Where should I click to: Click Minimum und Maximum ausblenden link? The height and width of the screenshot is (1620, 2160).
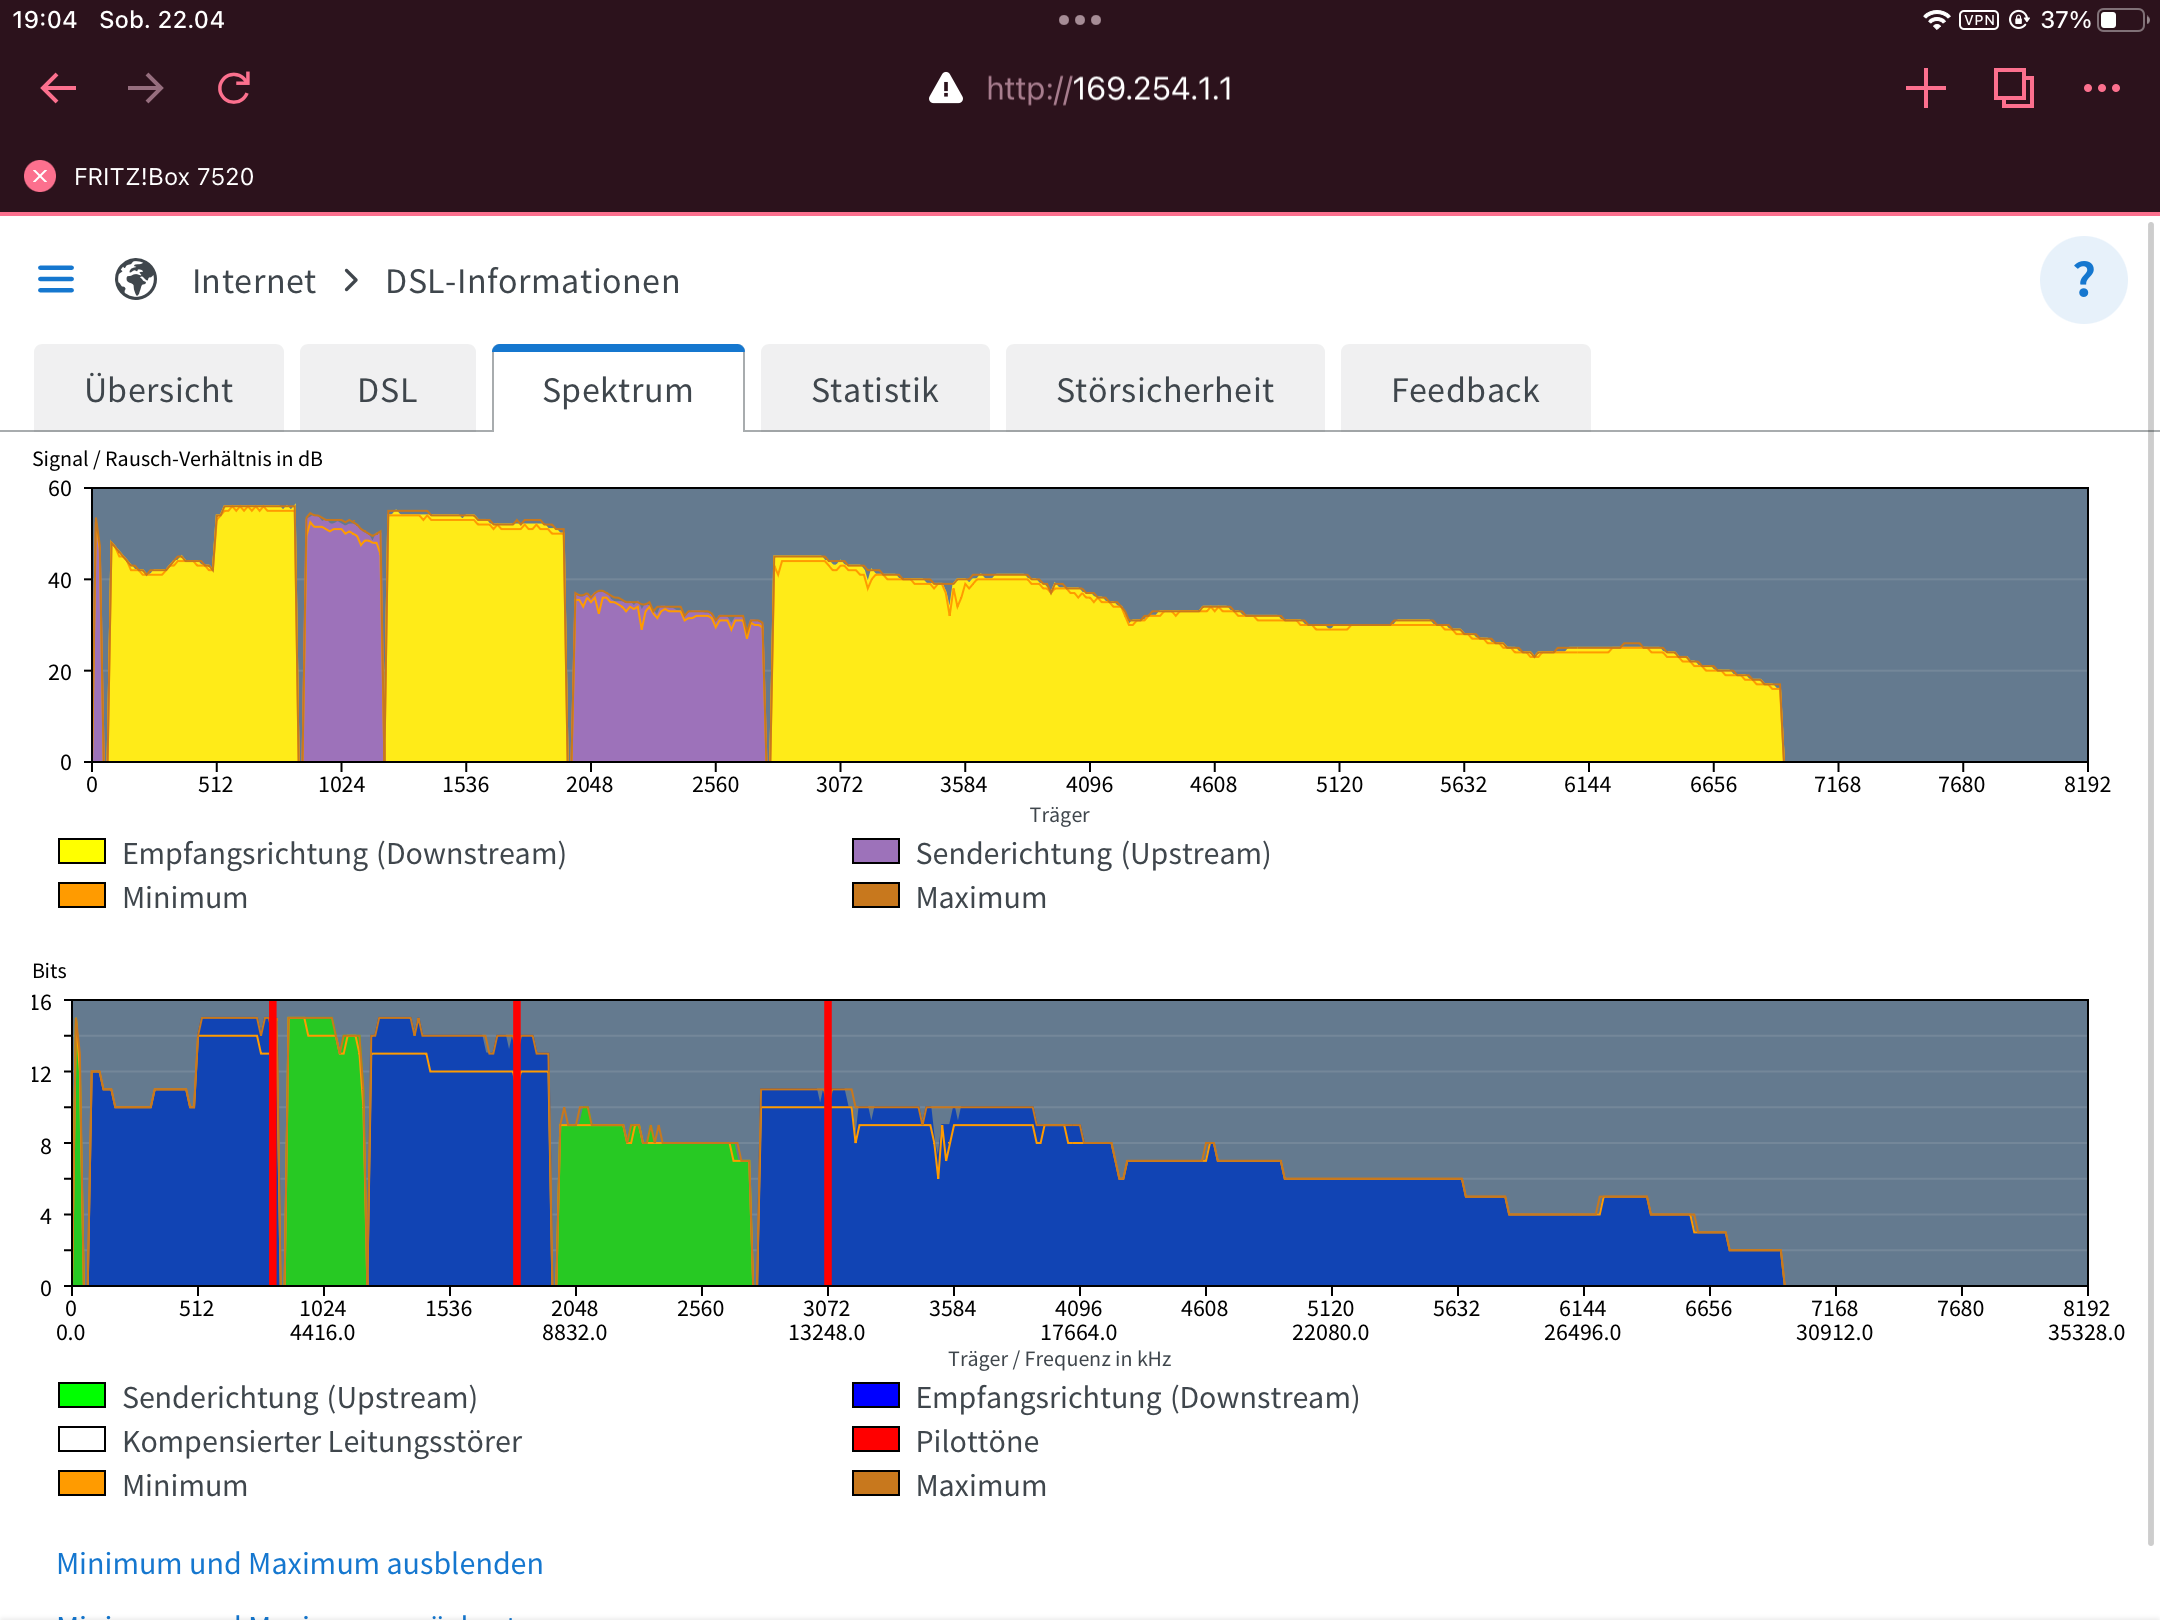(x=299, y=1563)
